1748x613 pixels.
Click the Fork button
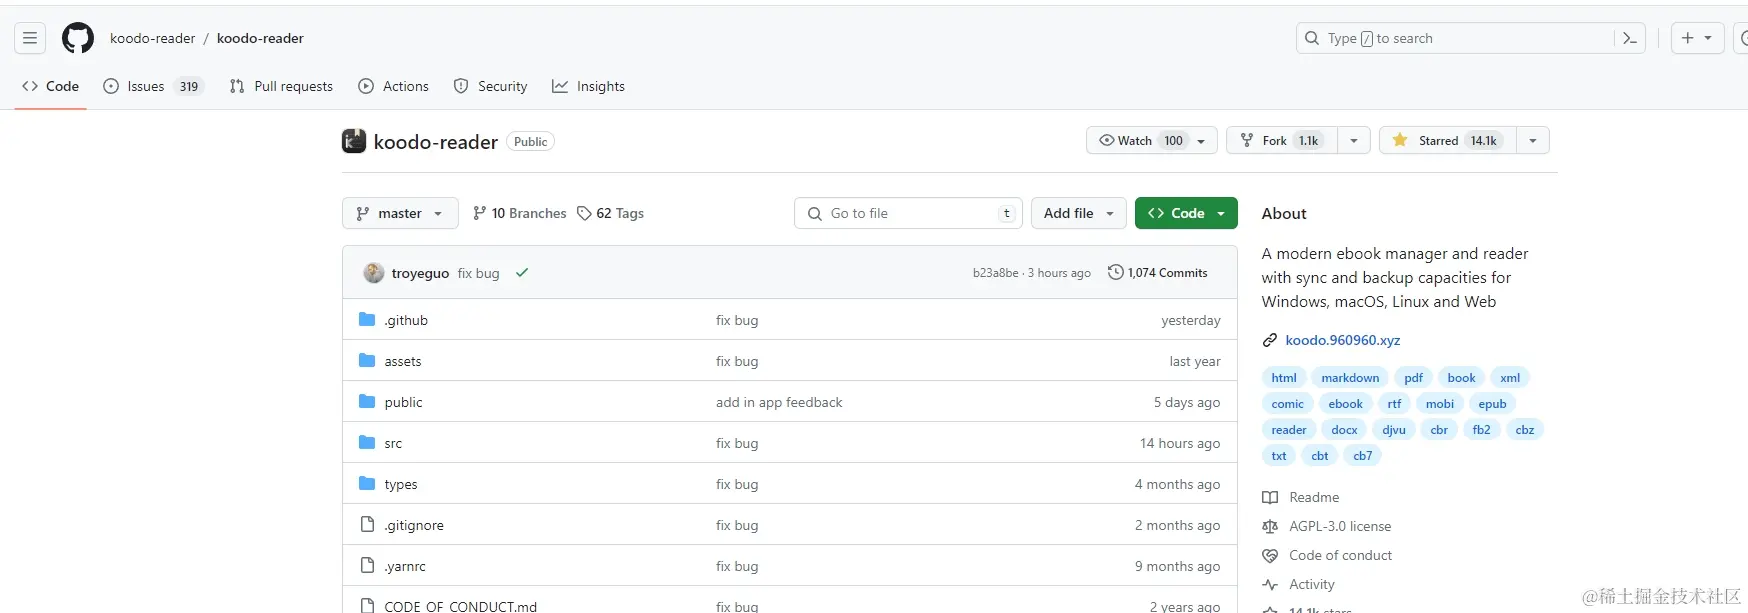point(1283,140)
